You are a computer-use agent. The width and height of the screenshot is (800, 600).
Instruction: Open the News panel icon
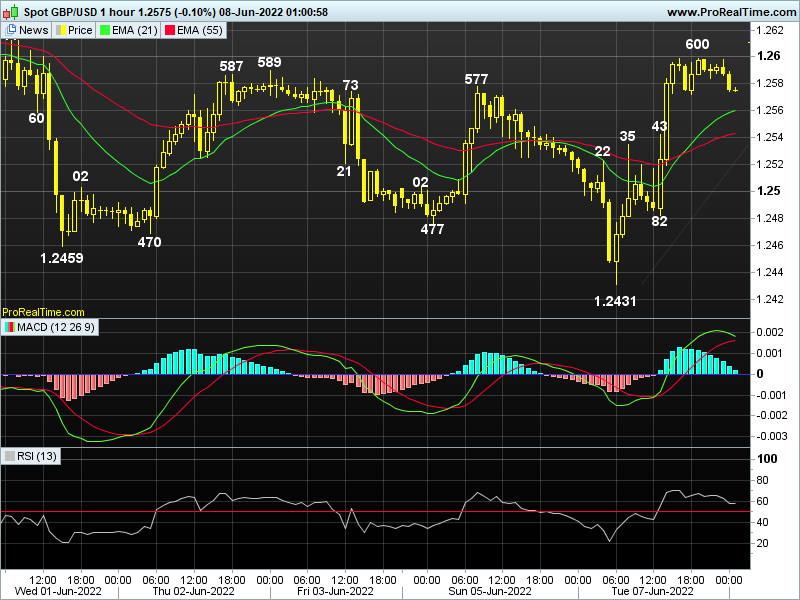click(x=12, y=30)
